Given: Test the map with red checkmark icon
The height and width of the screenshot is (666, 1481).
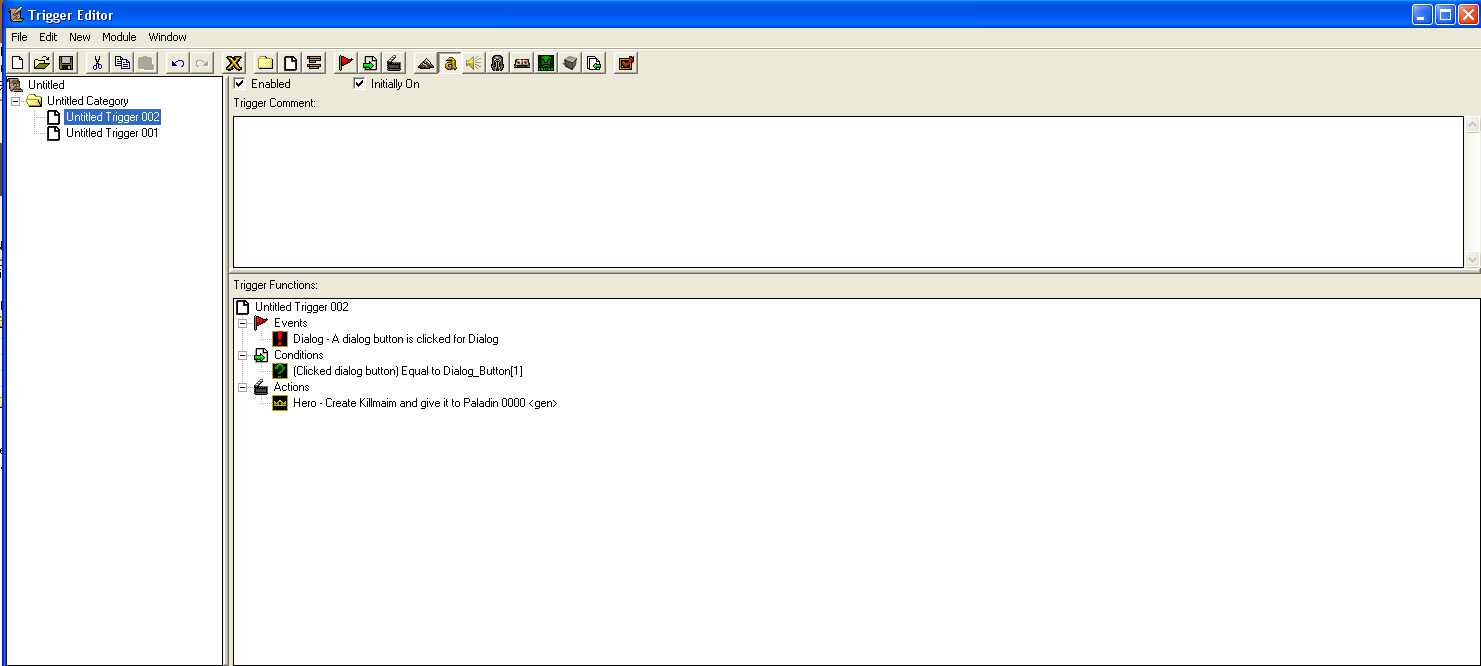Looking at the screenshot, I should [x=626, y=63].
